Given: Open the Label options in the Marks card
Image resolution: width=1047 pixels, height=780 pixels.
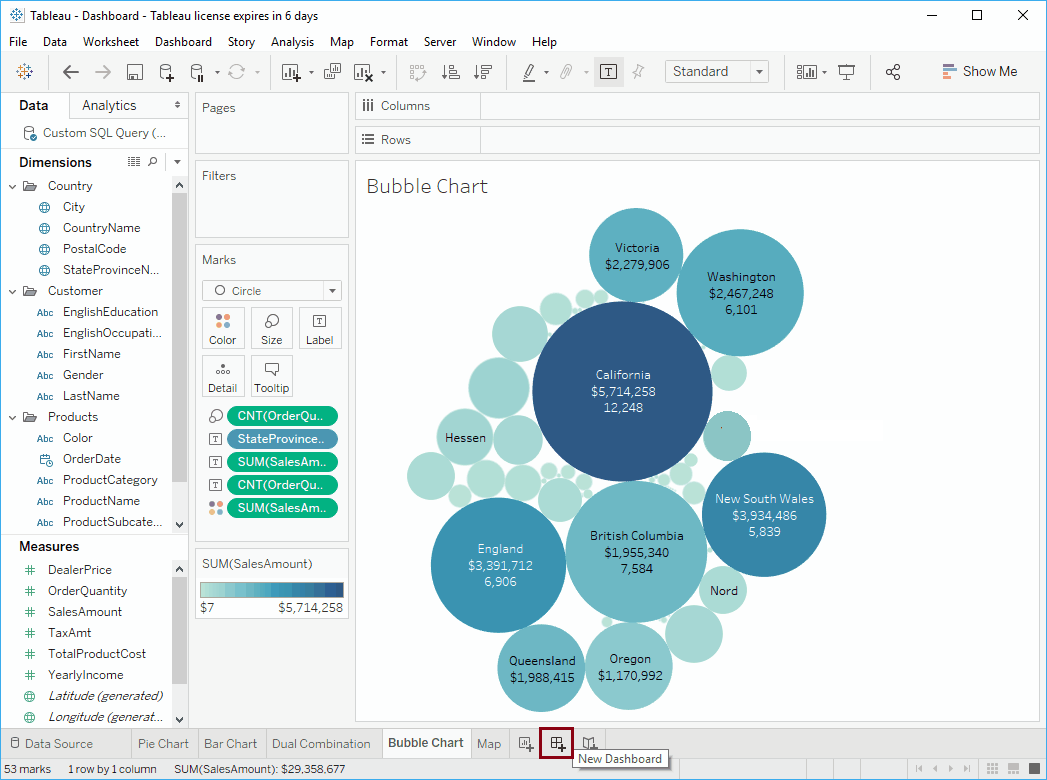Looking at the screenshot, I should click(x=319, y=327).
